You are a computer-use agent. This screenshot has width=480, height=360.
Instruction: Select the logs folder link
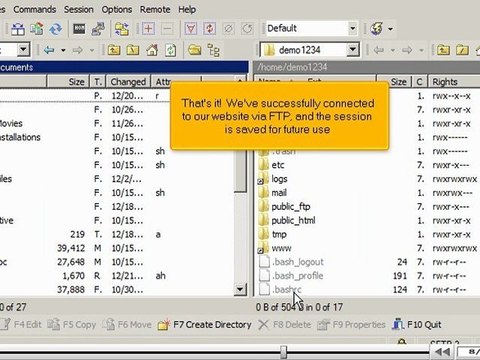pos(273,179)
